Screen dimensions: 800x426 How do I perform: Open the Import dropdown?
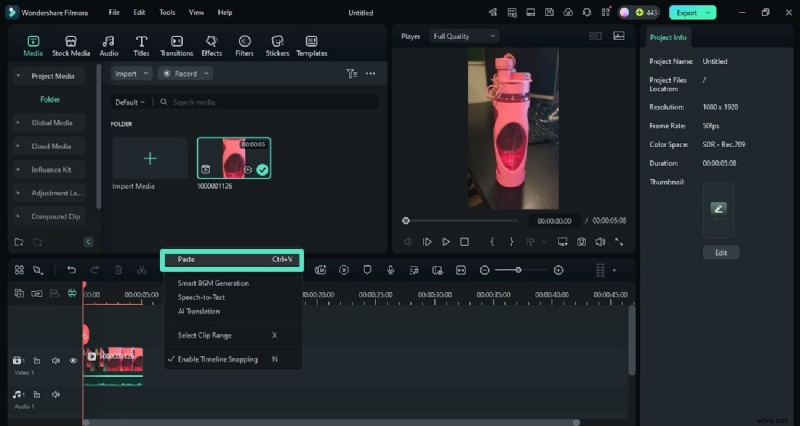click(132, 73)
